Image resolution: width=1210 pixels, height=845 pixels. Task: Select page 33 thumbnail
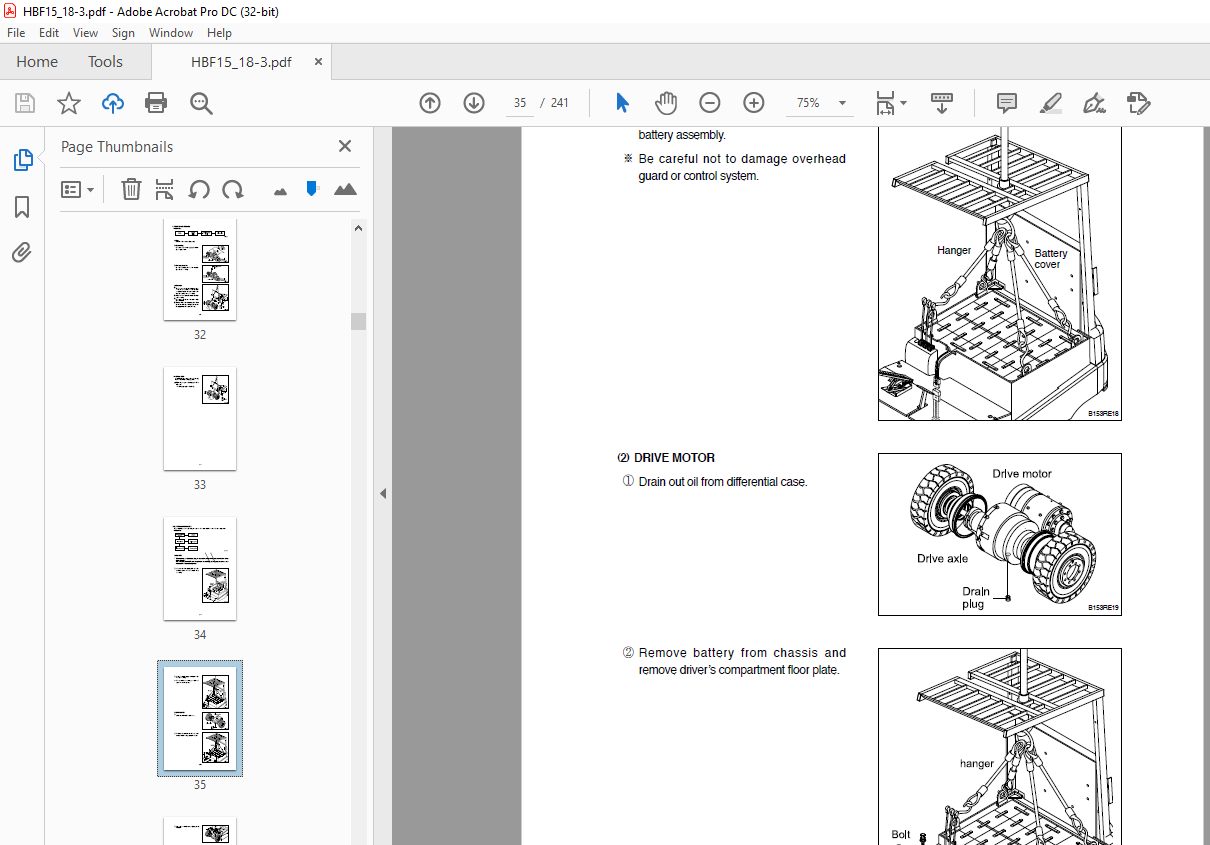200,418
